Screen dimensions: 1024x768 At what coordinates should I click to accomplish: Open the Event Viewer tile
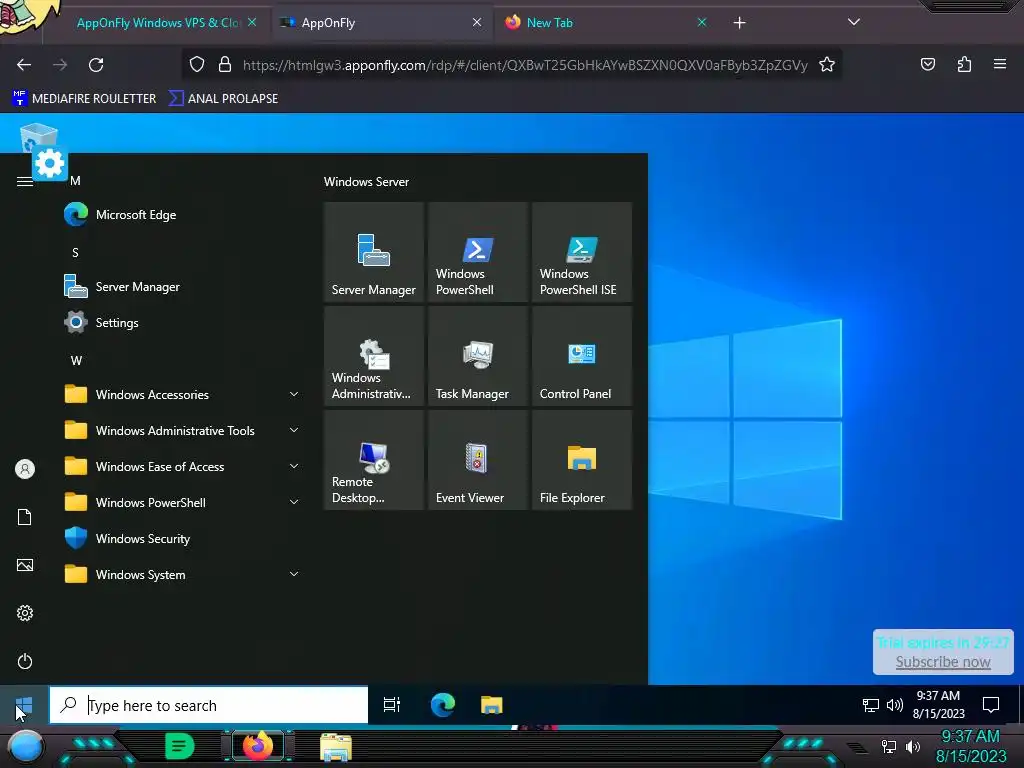(477, 460)
